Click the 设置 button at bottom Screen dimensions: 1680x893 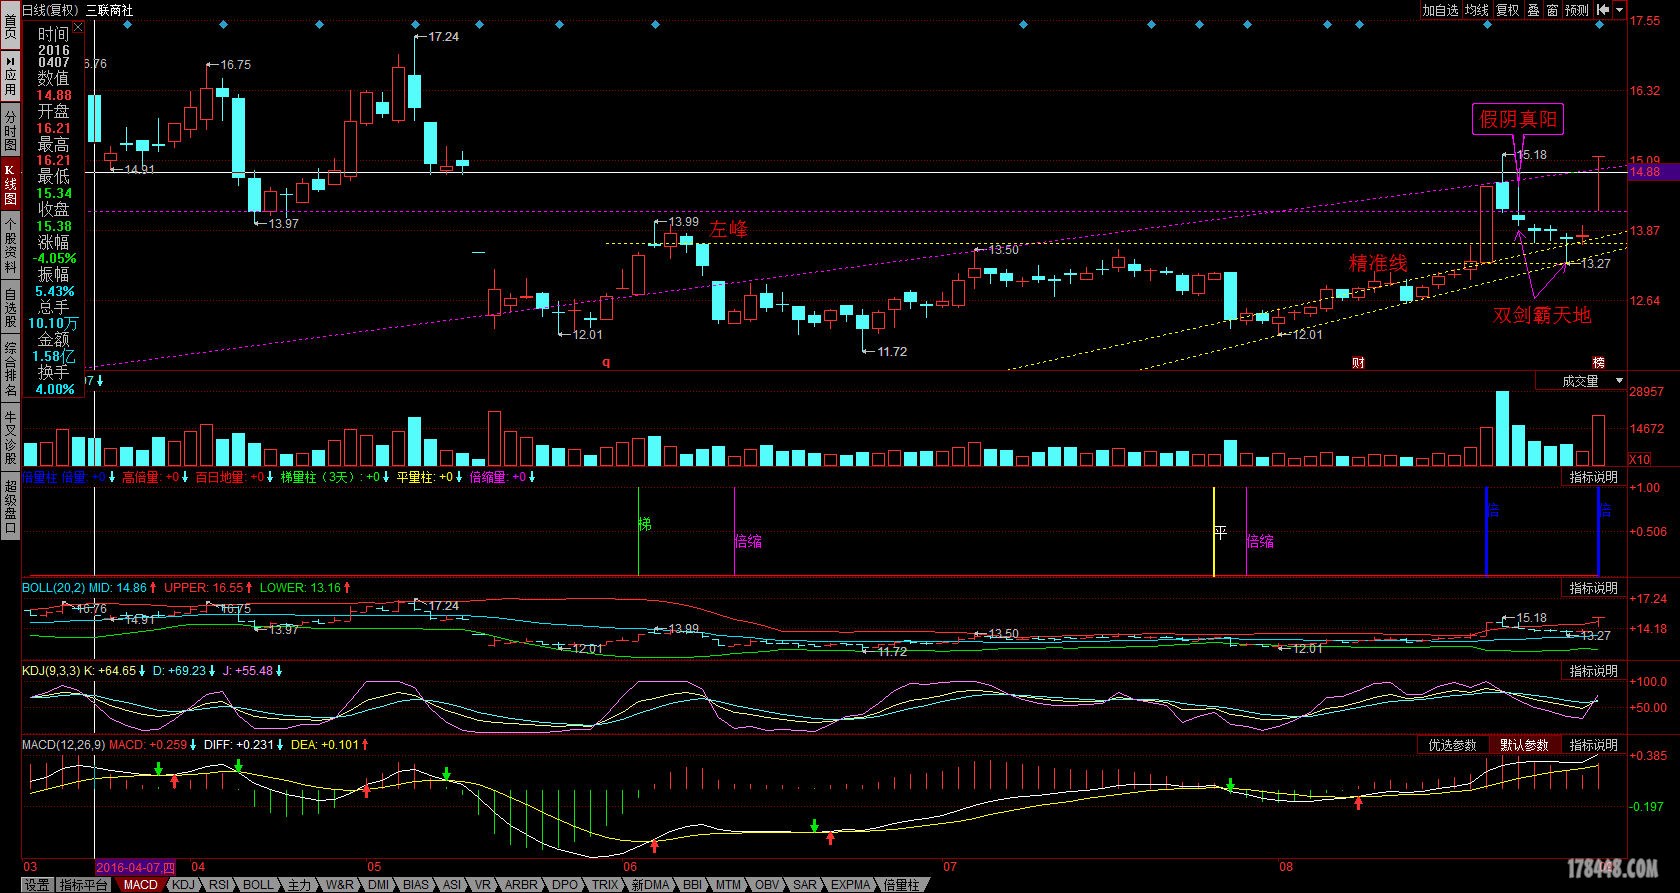point(37,885)
